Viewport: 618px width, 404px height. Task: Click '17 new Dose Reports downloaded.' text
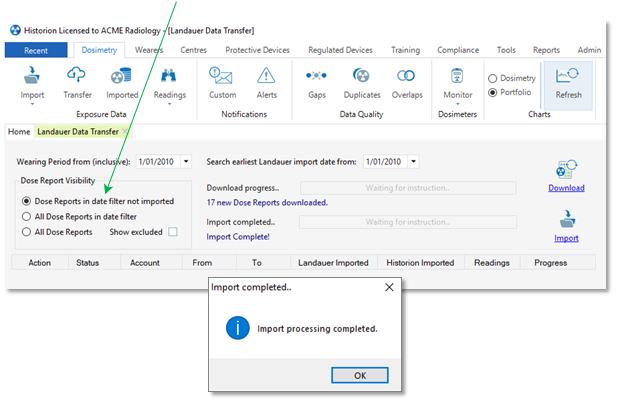pos(267,203)
